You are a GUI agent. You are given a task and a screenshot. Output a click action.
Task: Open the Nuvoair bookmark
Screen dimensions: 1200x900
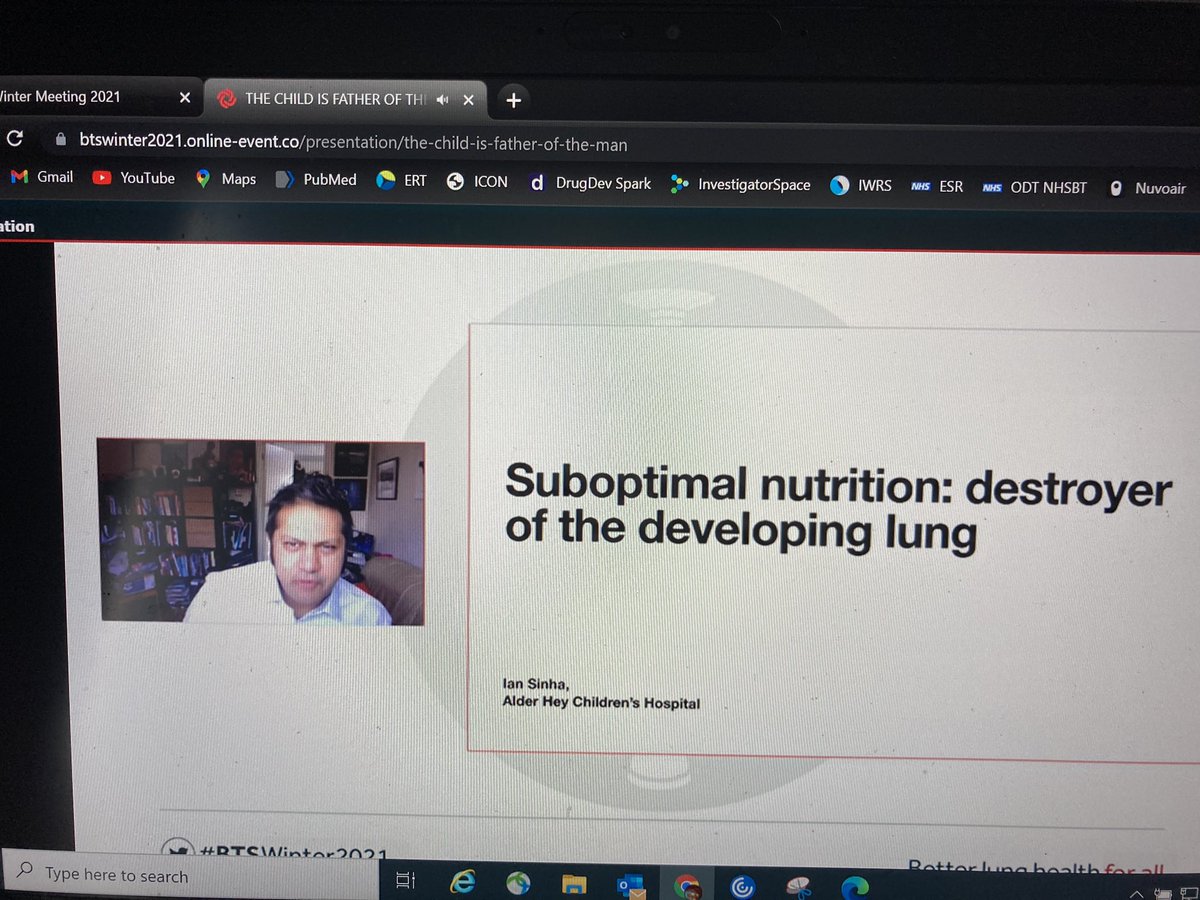[1147, 189]
